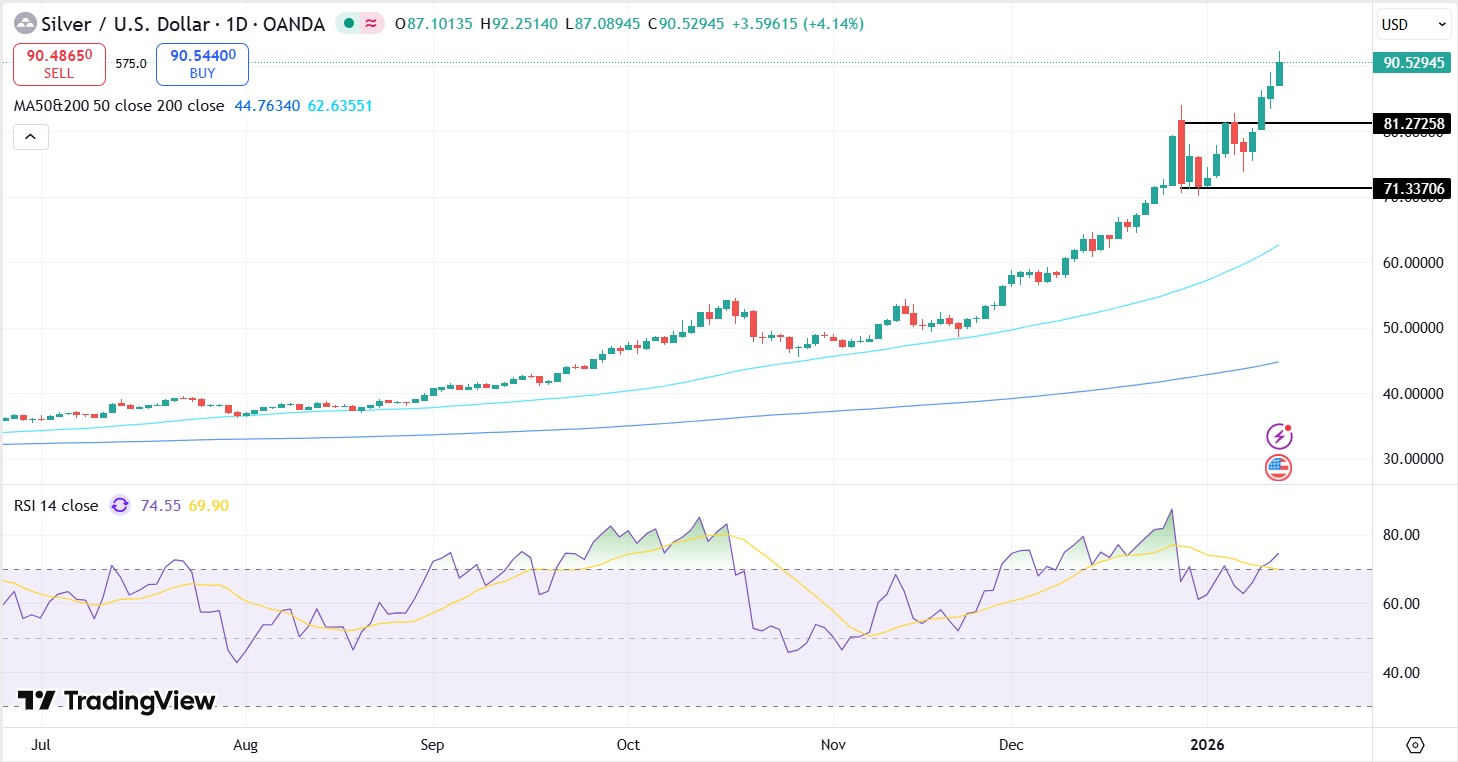Viewport: 1458px width, 762px height.
Task: Open the US flag economic event icon
Action: (1279, 467)
